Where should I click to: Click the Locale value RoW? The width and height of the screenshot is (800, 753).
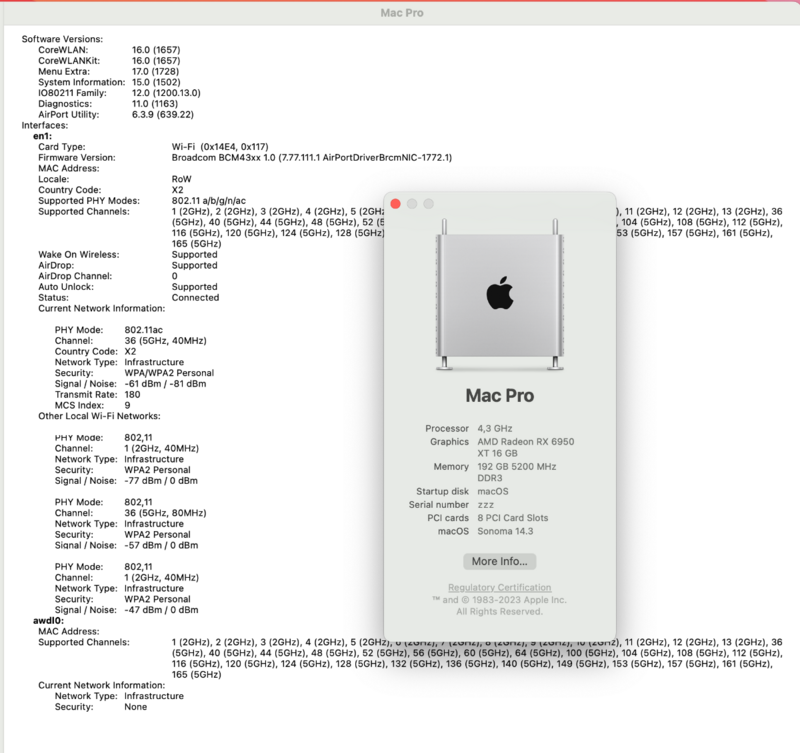coord(182,179)
